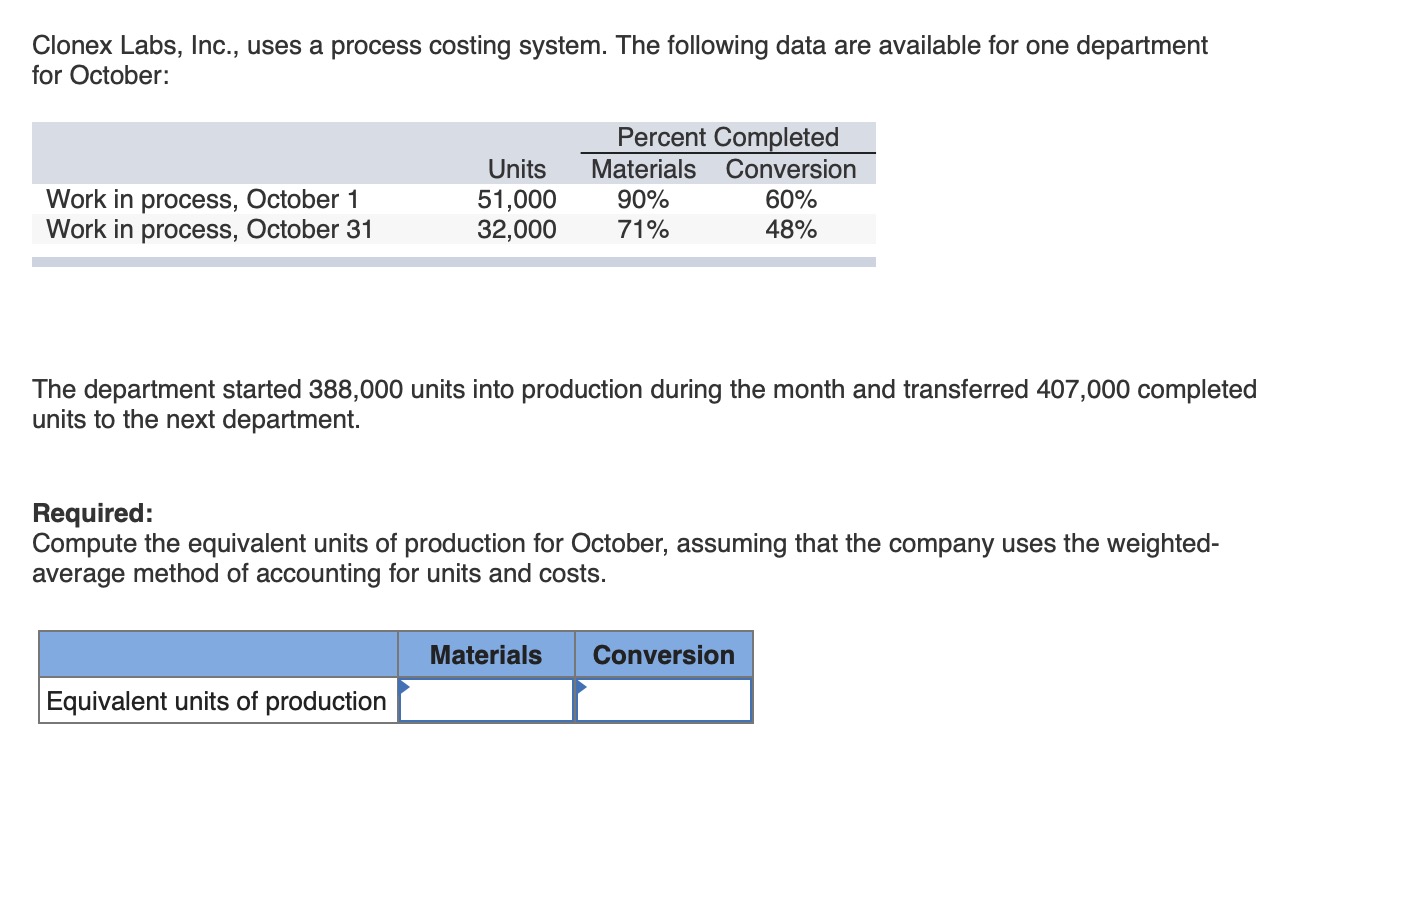Click the Materials percent column header

pyautogui.click(x=642, y=169)
